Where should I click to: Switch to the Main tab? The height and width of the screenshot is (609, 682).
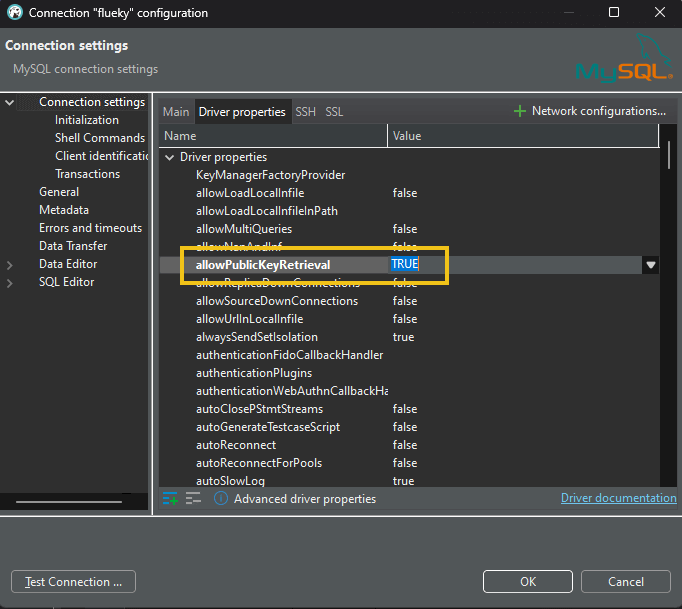coord(176,112)
